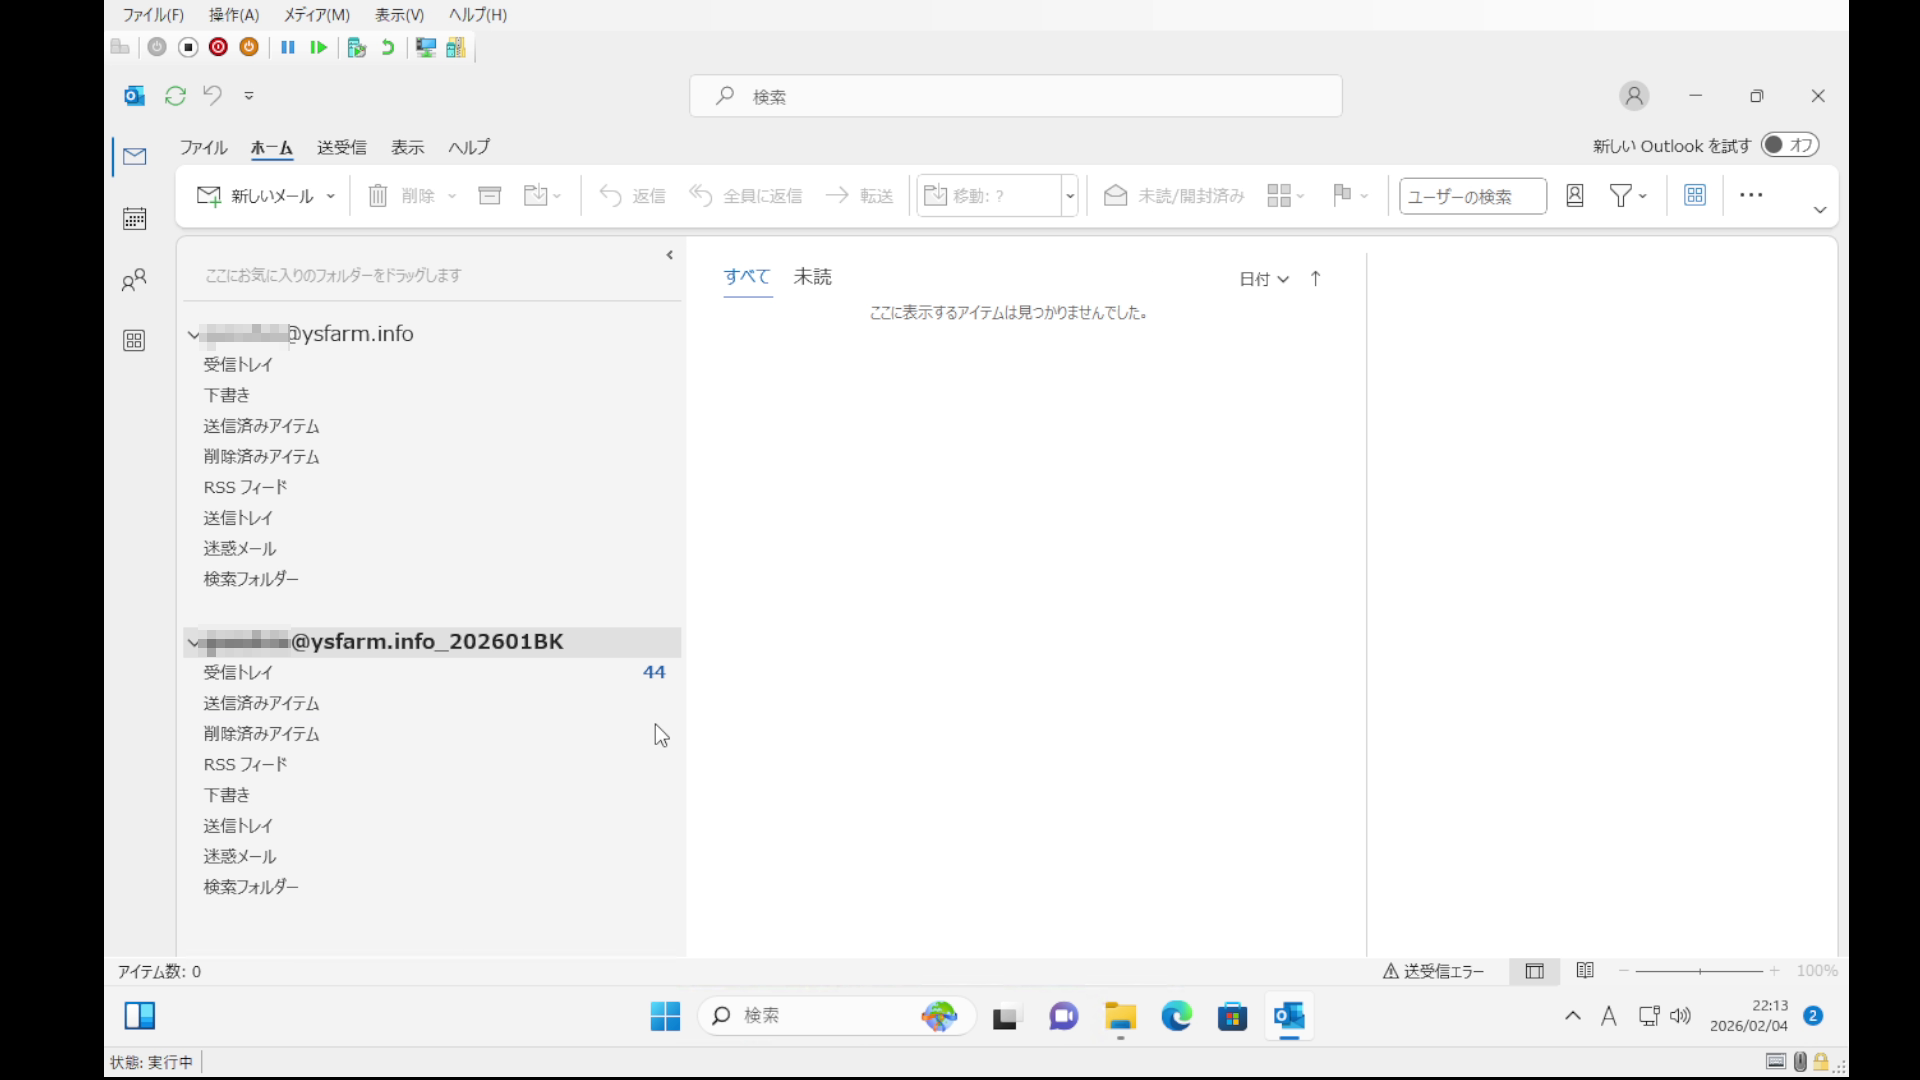Expand the 新しいメール dropdown arrow
Viewport: 1920px width, 1080px height.
[331, 196]
